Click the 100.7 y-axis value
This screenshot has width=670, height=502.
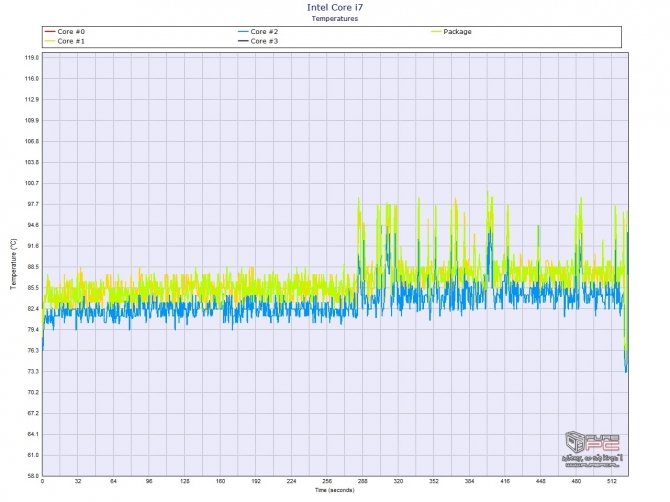(x=32, y=183)
